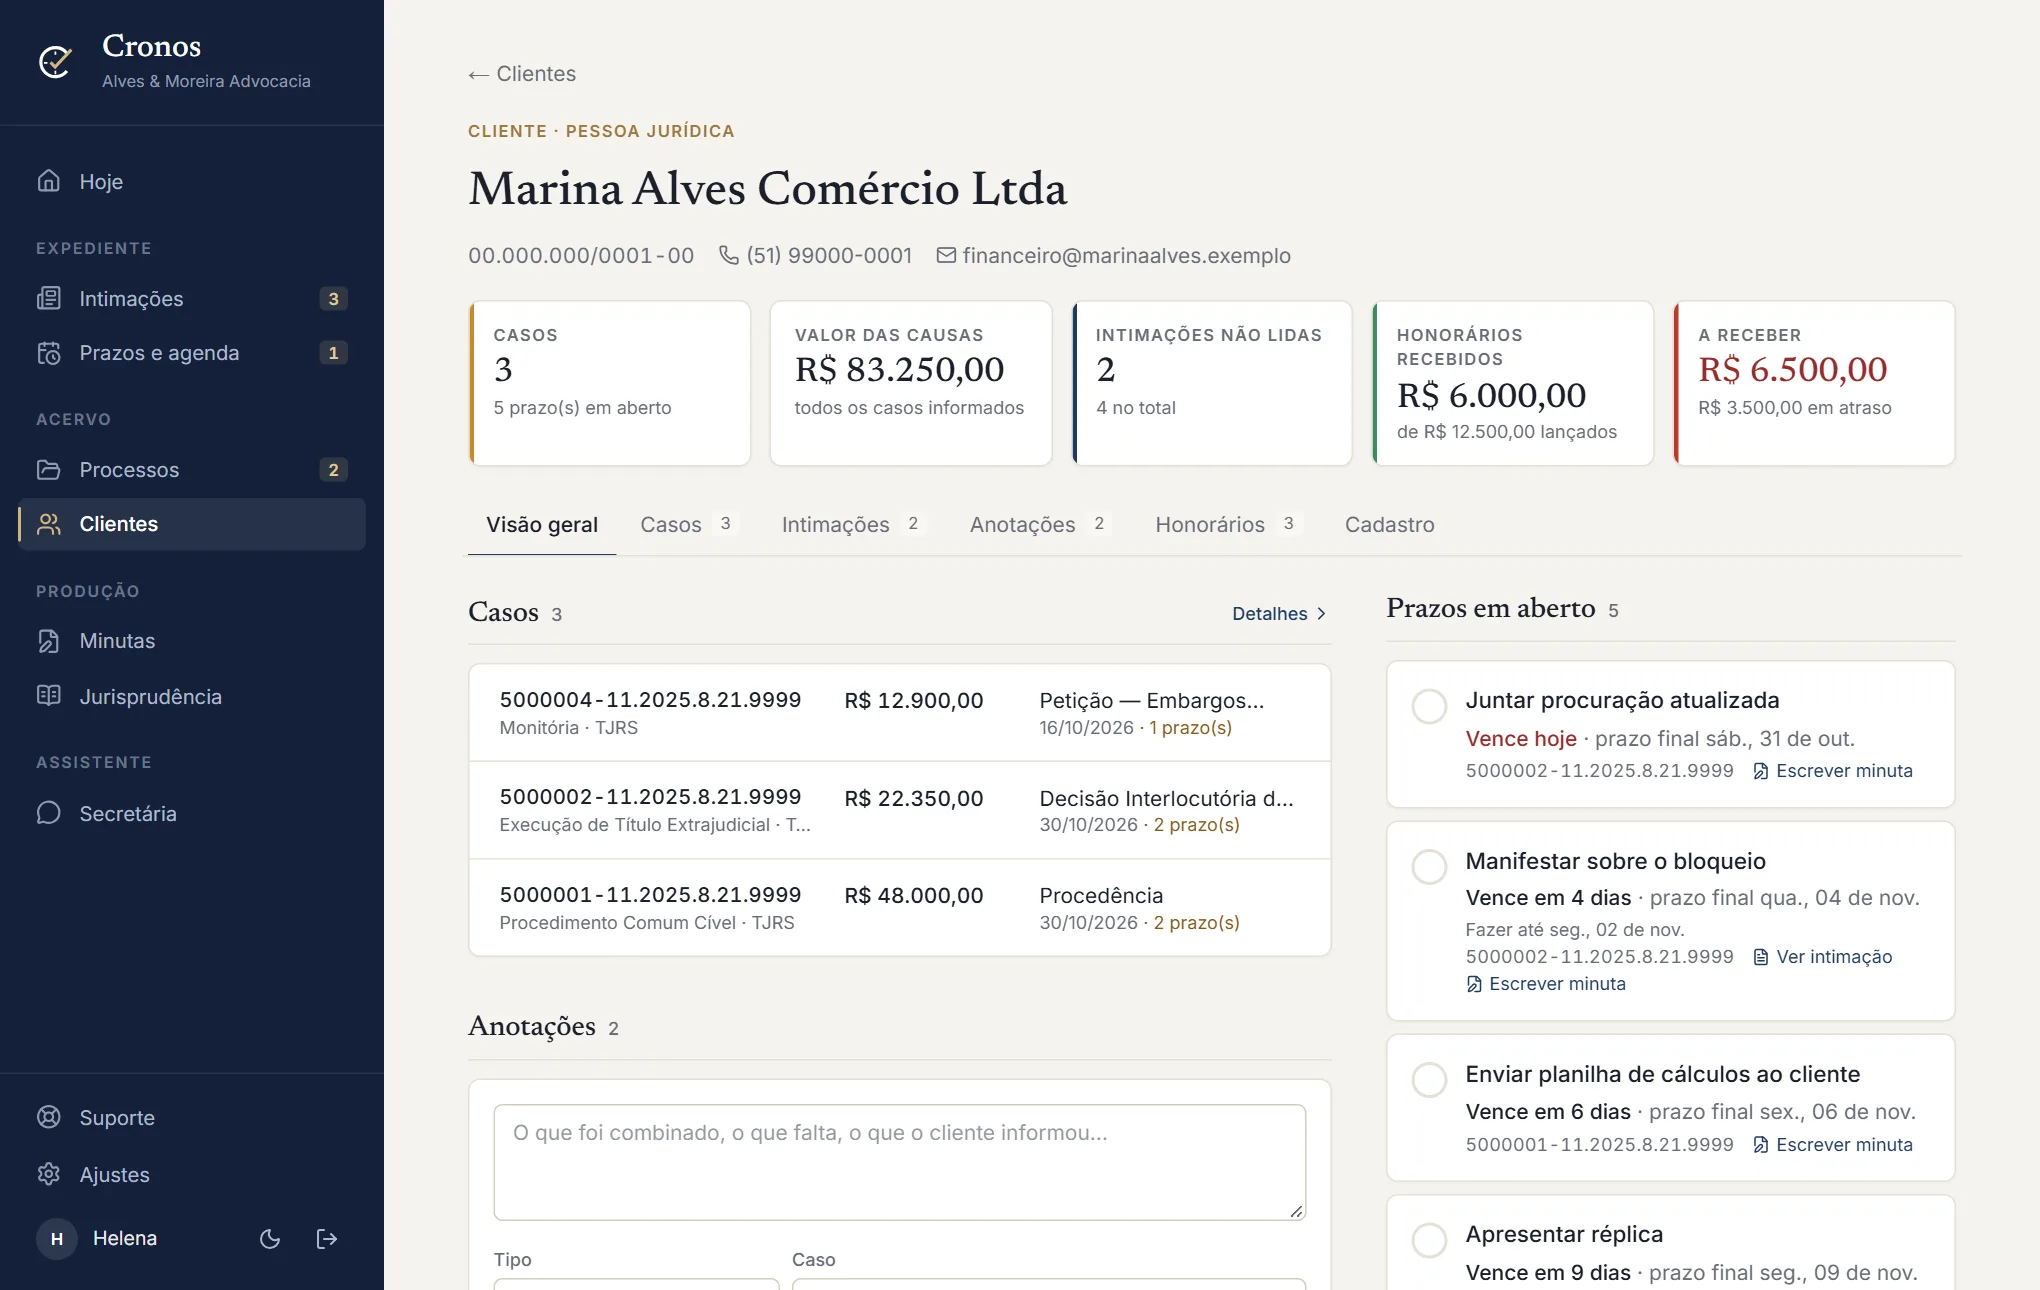
Task: Click Ver intimação on Manifestar sobre o bloqueio
Action: pyautogui.click(x=1823, y=957)
